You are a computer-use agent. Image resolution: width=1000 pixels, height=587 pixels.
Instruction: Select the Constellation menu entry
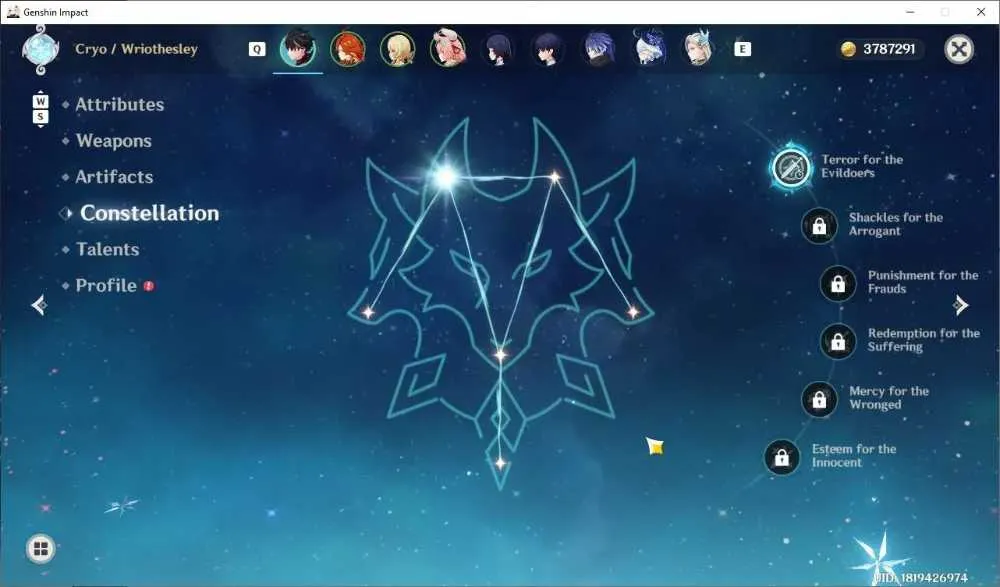click(x=149, y=213)
